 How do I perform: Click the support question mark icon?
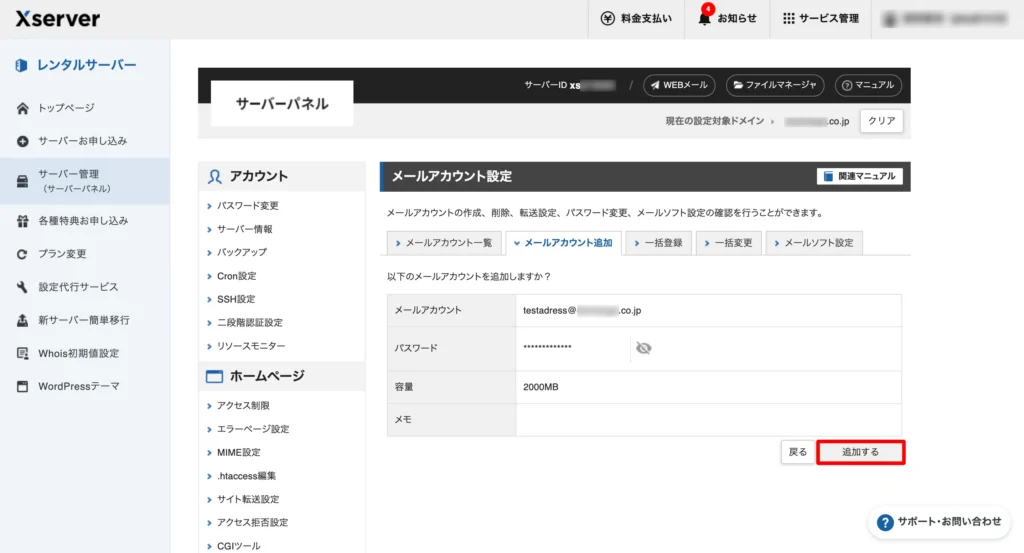coord(884,522)
